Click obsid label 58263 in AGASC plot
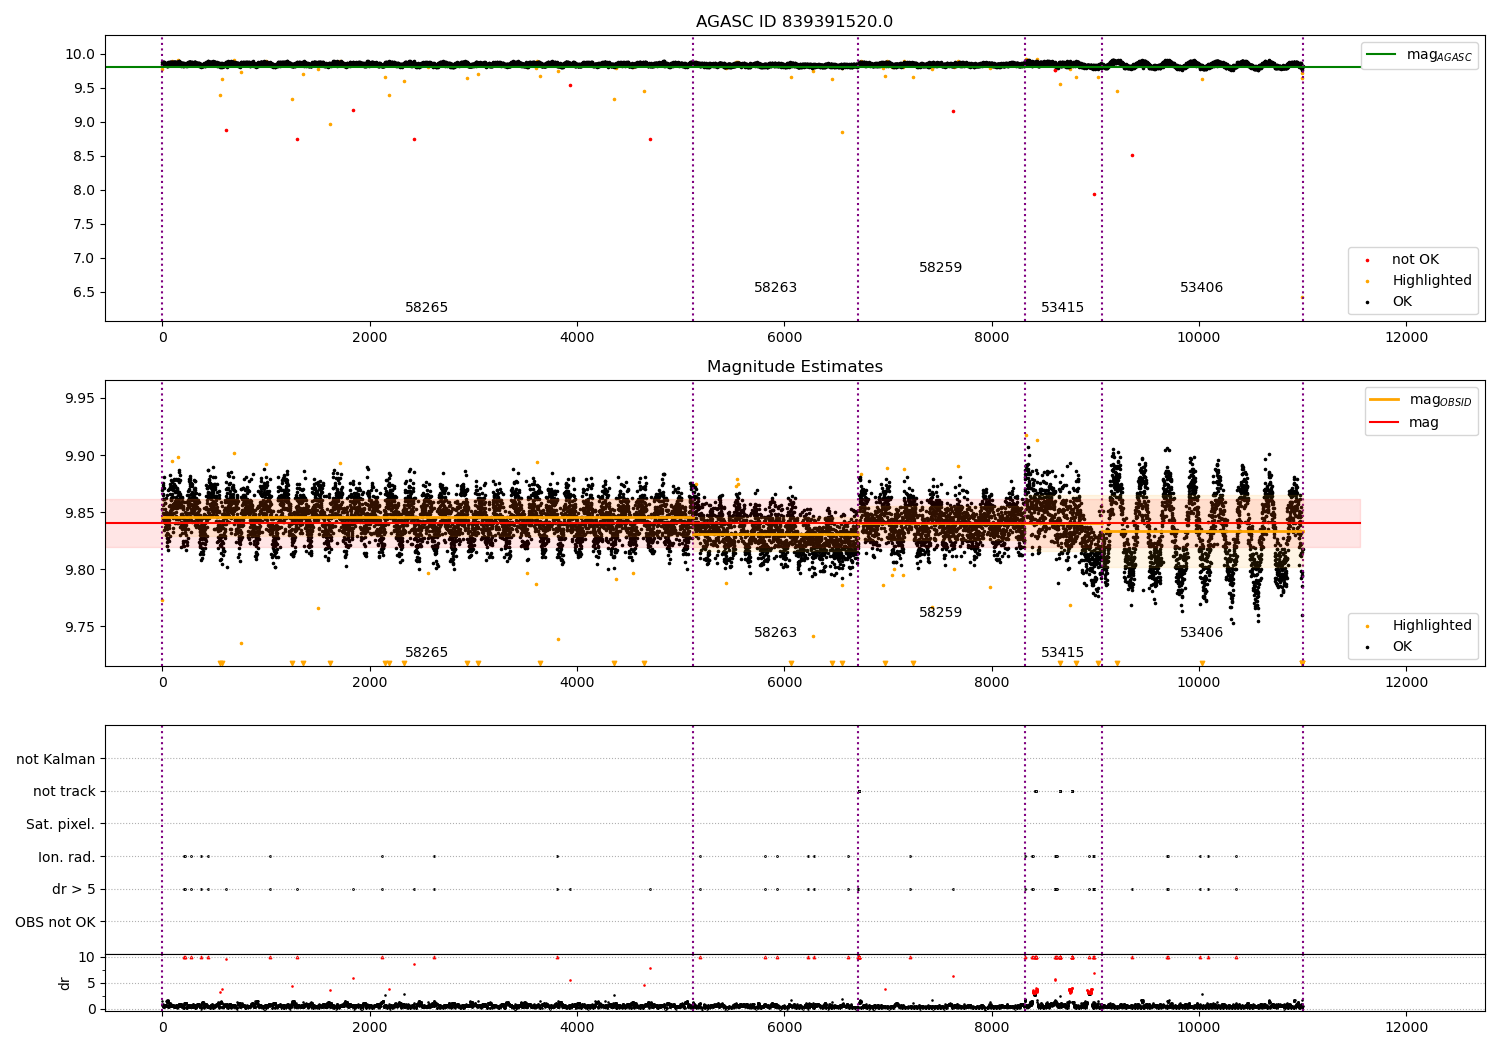 (775, 288)
